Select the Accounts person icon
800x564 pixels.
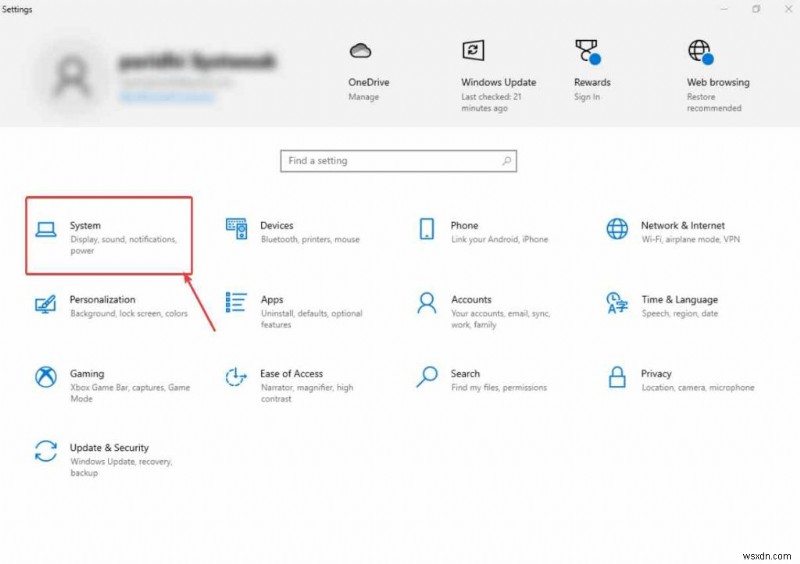pyautogui.click(x=427, y=303)
